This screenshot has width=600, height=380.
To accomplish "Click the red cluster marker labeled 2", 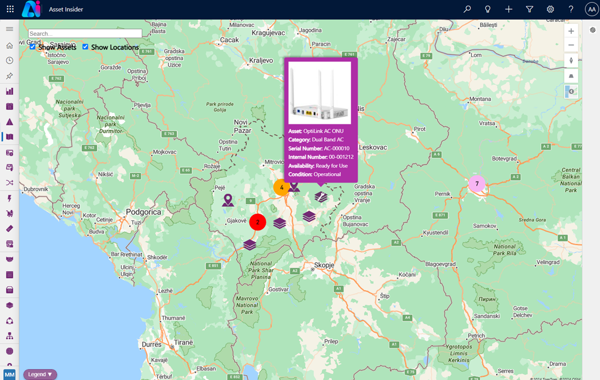I will coord(258,222).
